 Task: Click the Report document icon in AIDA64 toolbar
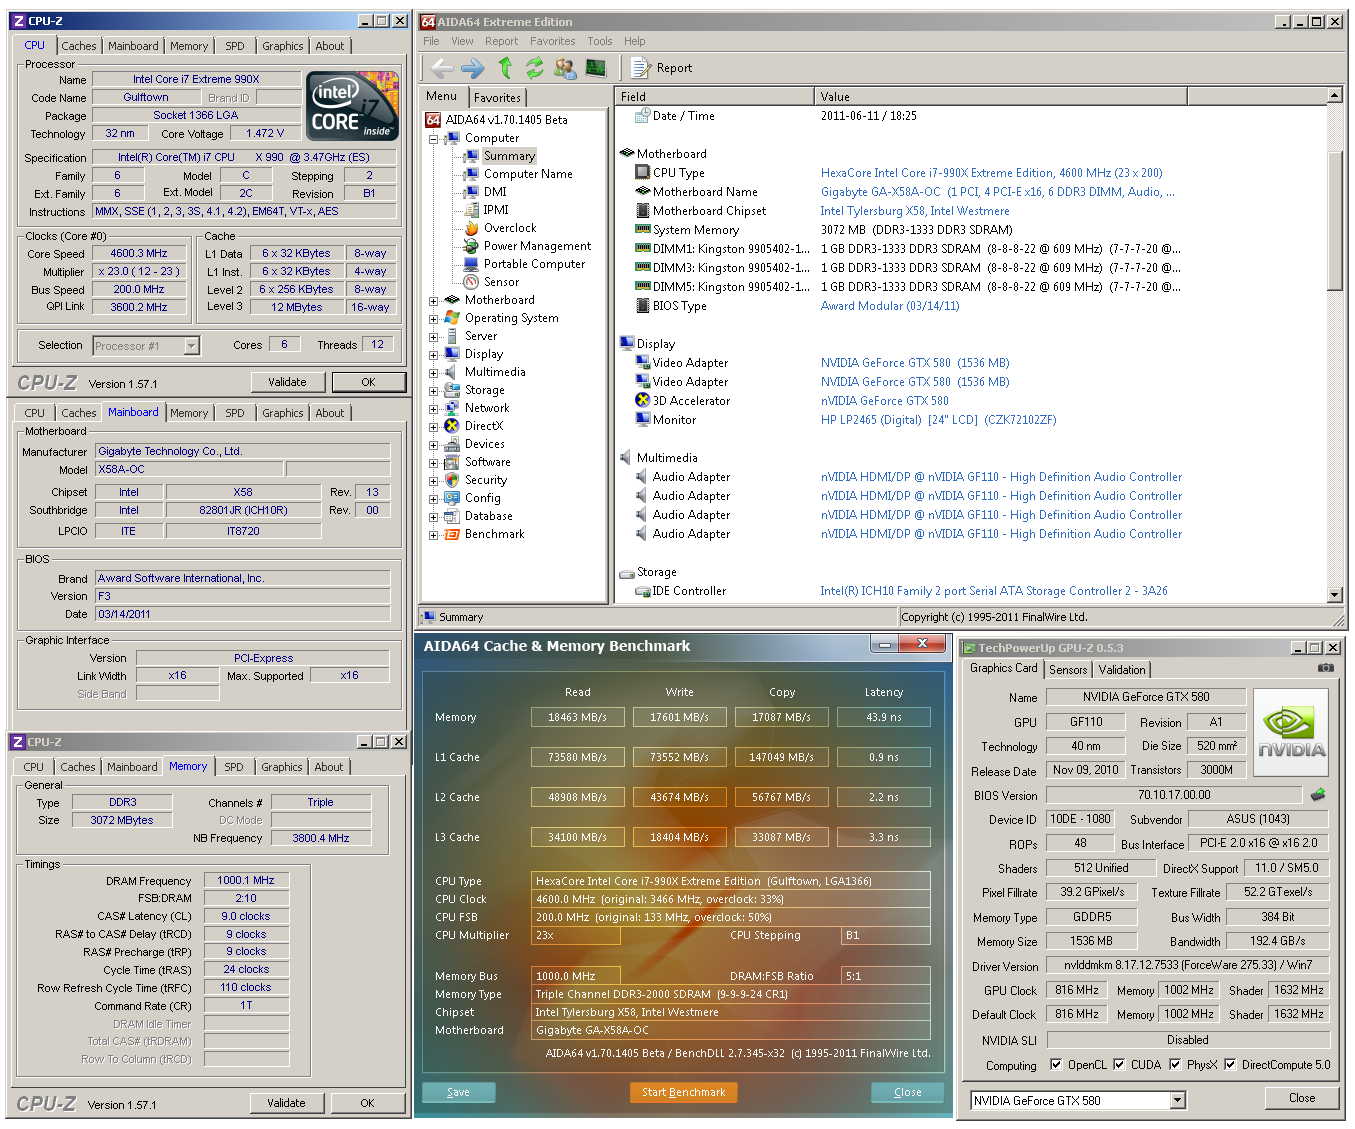point(640,68)
